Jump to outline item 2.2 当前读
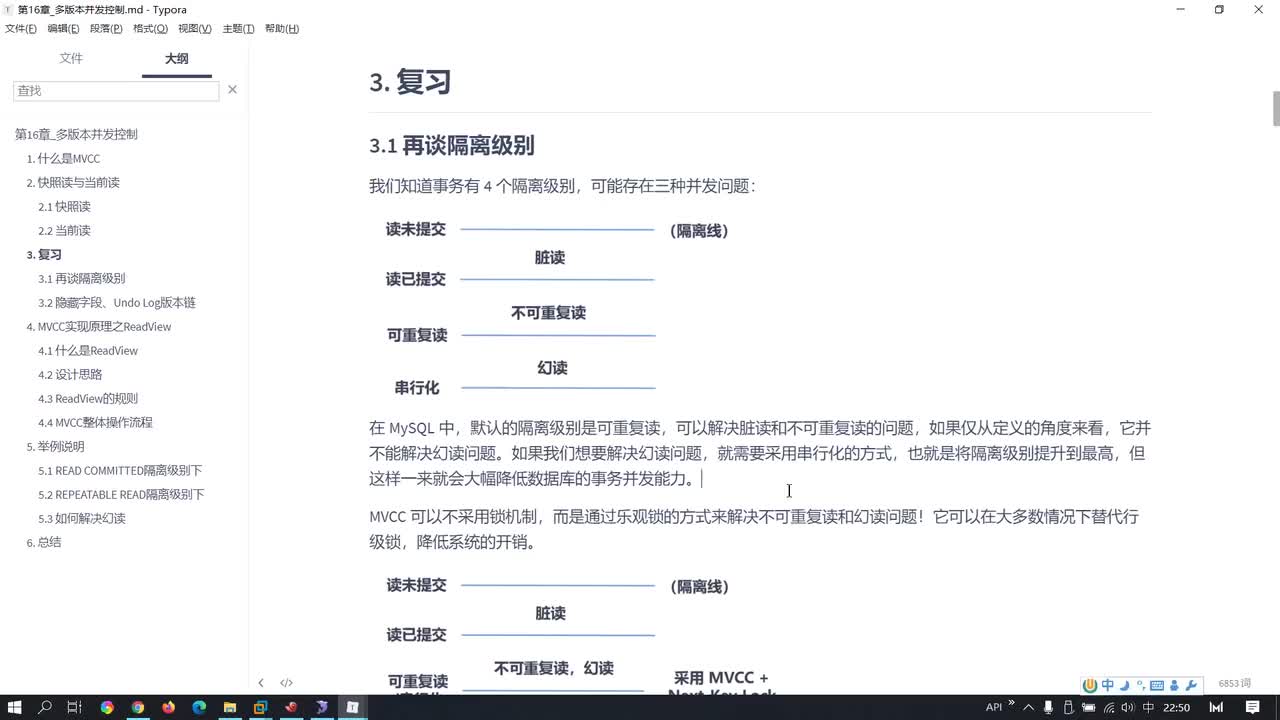Screen dimensions: 1280x720 point(64,230)
